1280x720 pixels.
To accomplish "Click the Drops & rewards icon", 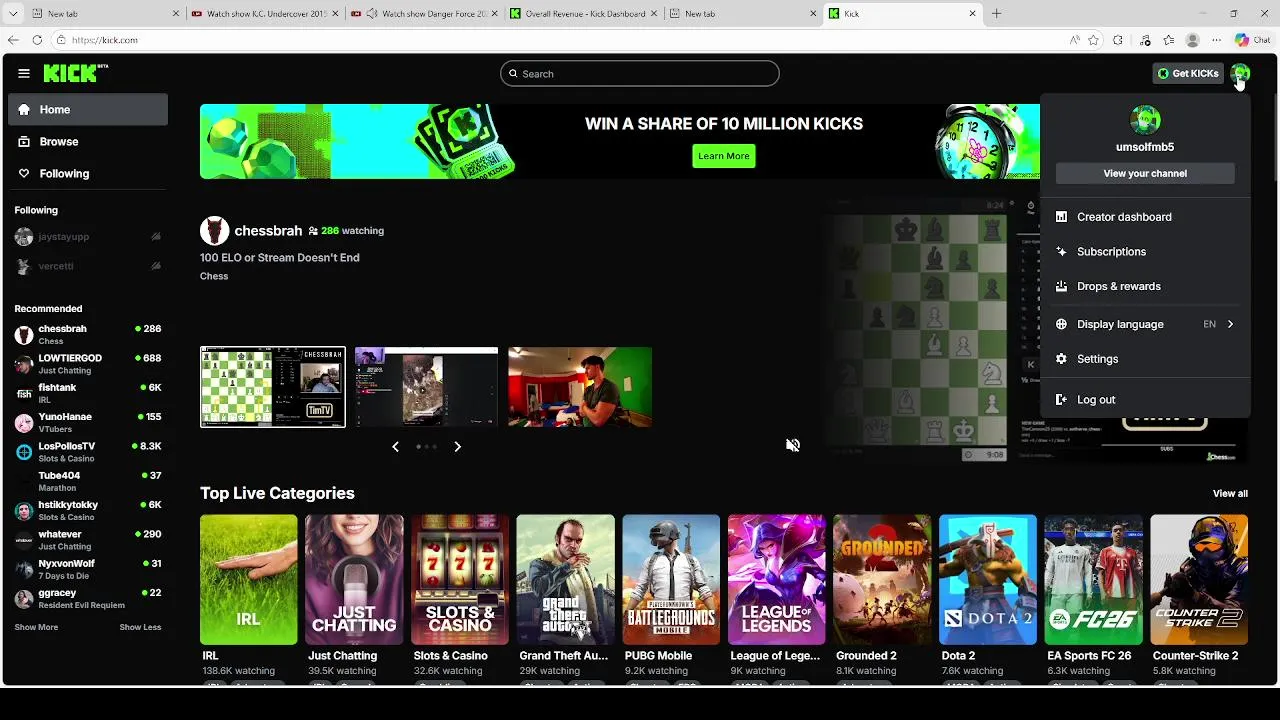I will coord(1061,286).
